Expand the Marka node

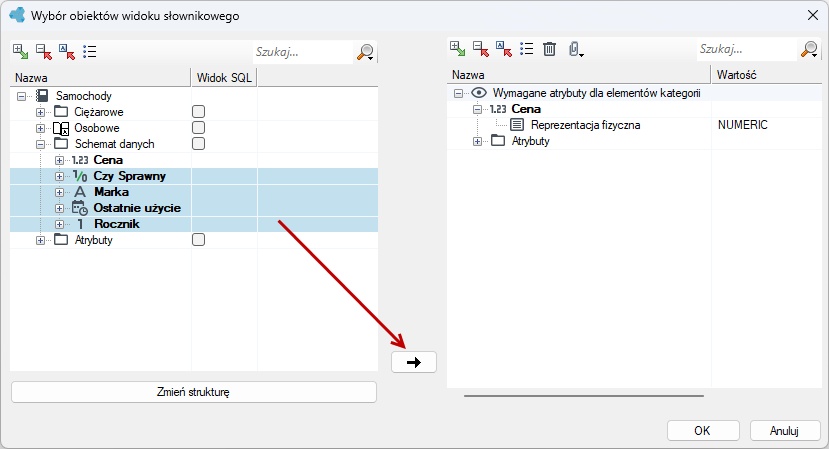pos(59,193)
